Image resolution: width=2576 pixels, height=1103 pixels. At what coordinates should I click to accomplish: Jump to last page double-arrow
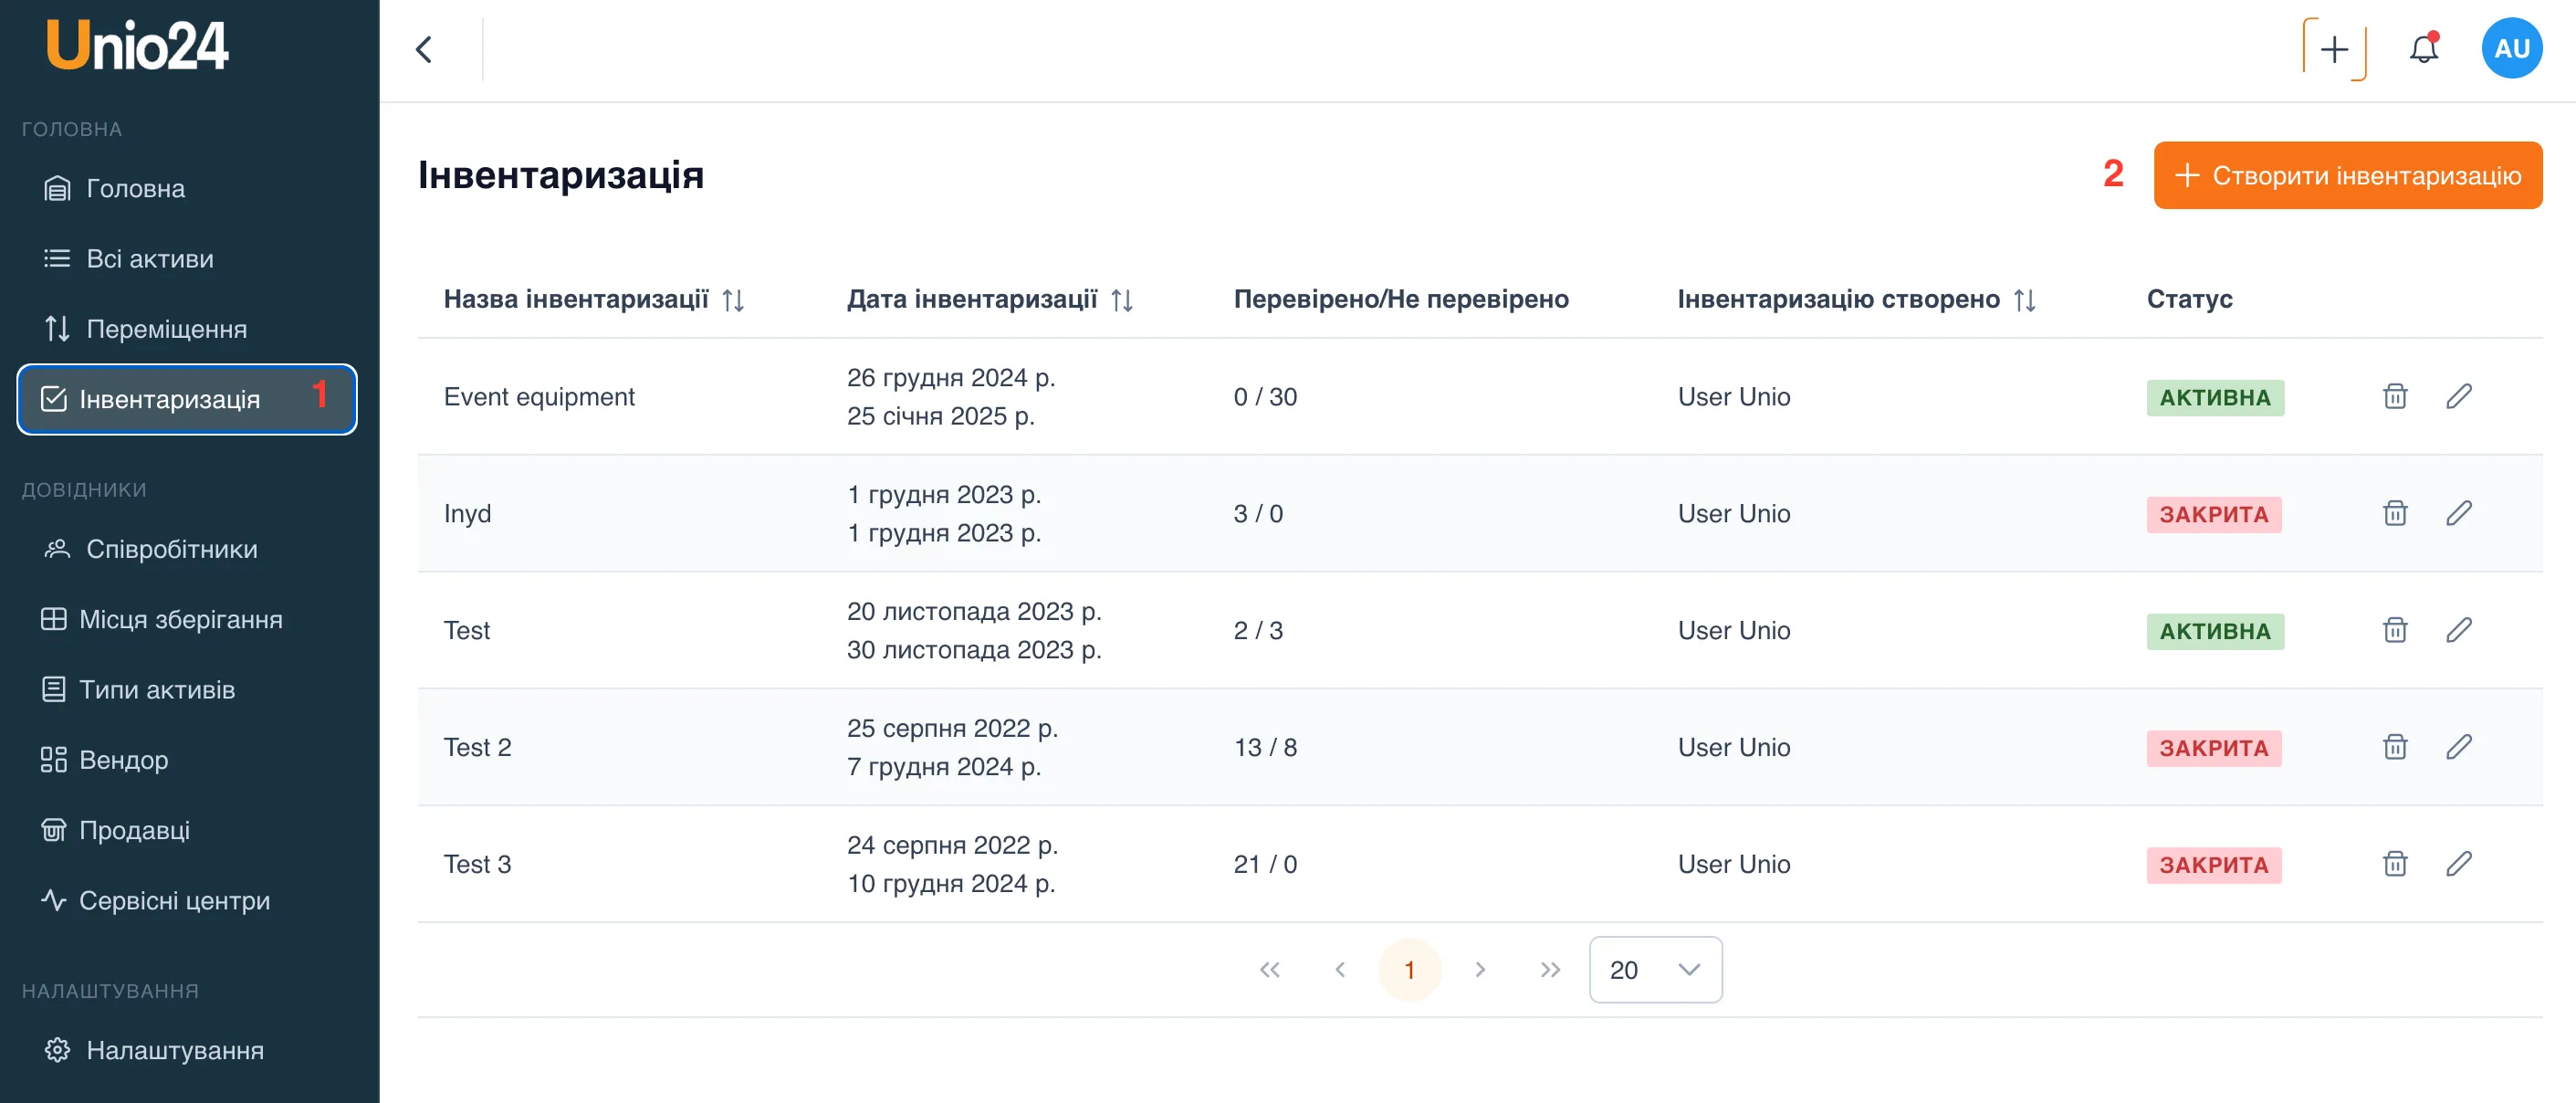click(x=1549, y=969)
